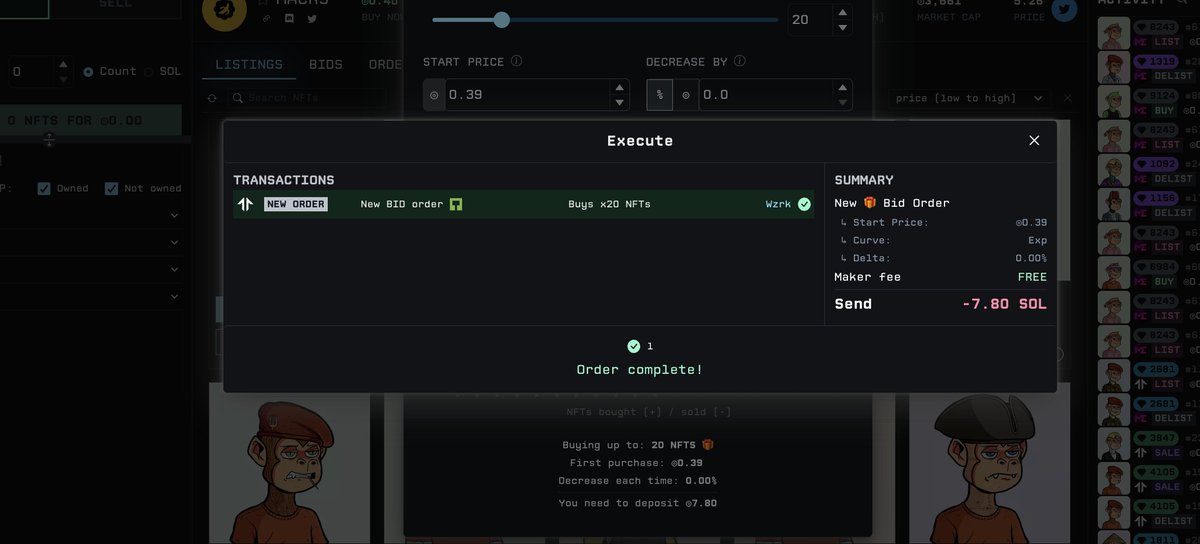Click the green marketplace icon next to New BID order

pos(456,204)
